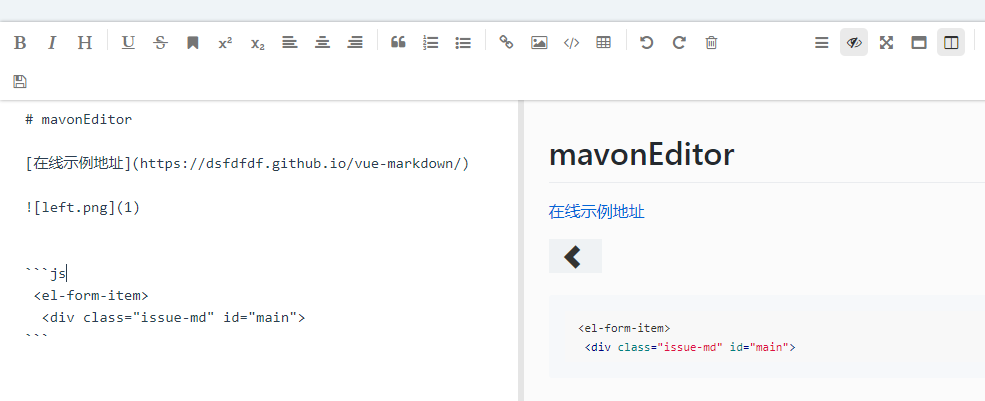This screenshot has width=985, height=401.
Task: Toggle the preview visibility eye icon
Action: [854, 42]
